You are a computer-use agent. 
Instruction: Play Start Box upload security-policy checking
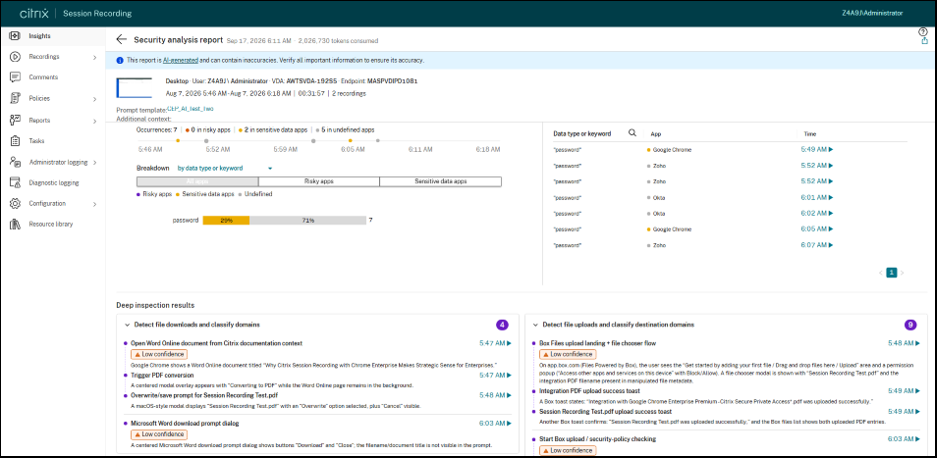(x=904, y=439)
